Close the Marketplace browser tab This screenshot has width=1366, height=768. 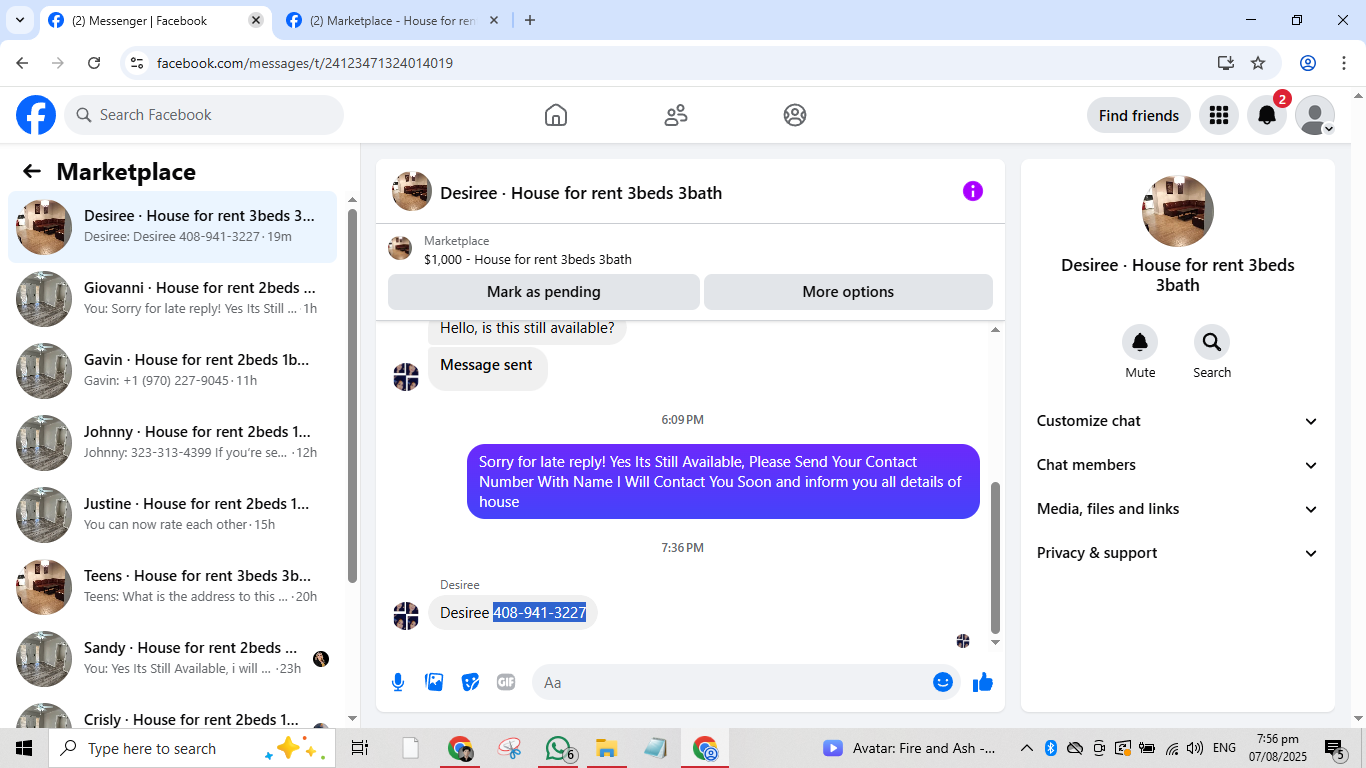click(x=494, y=20)
